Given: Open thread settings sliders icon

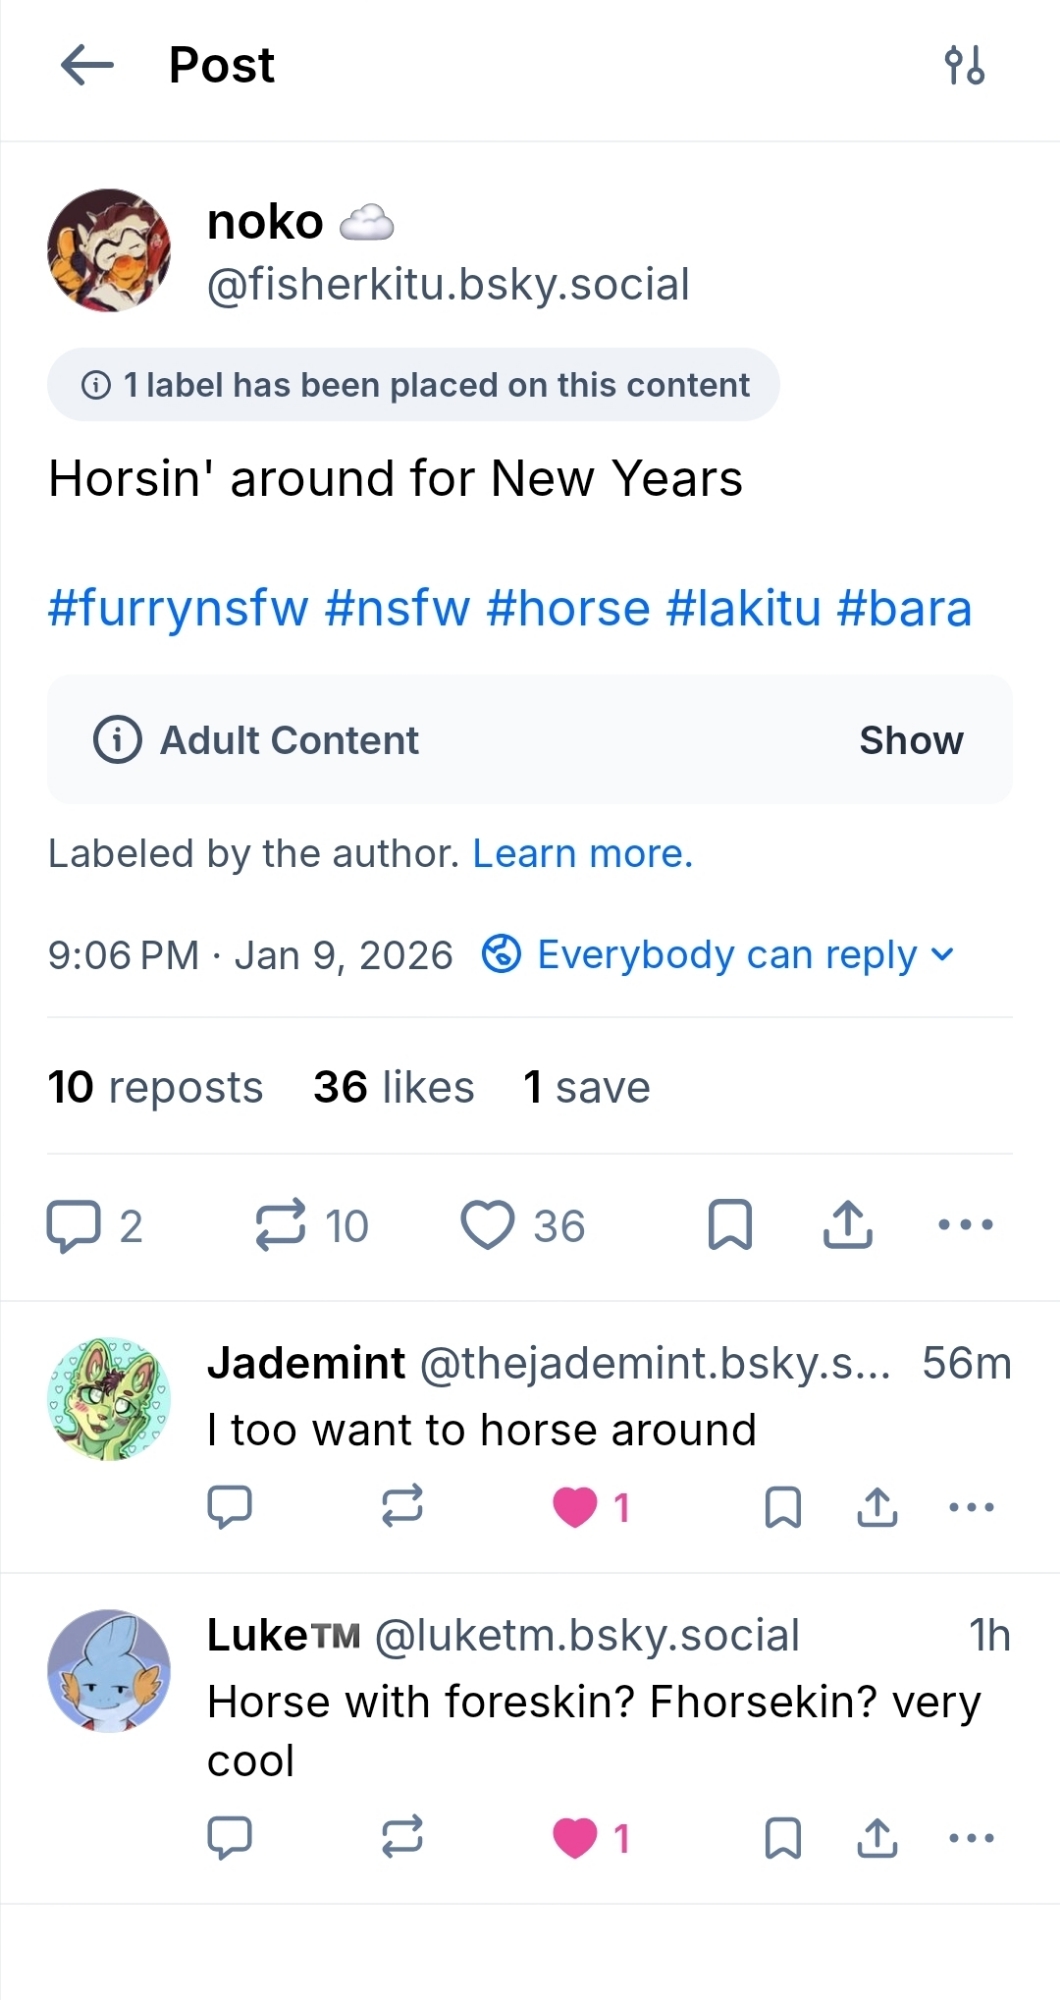Looking at the screenshot, I should [964, 66].
